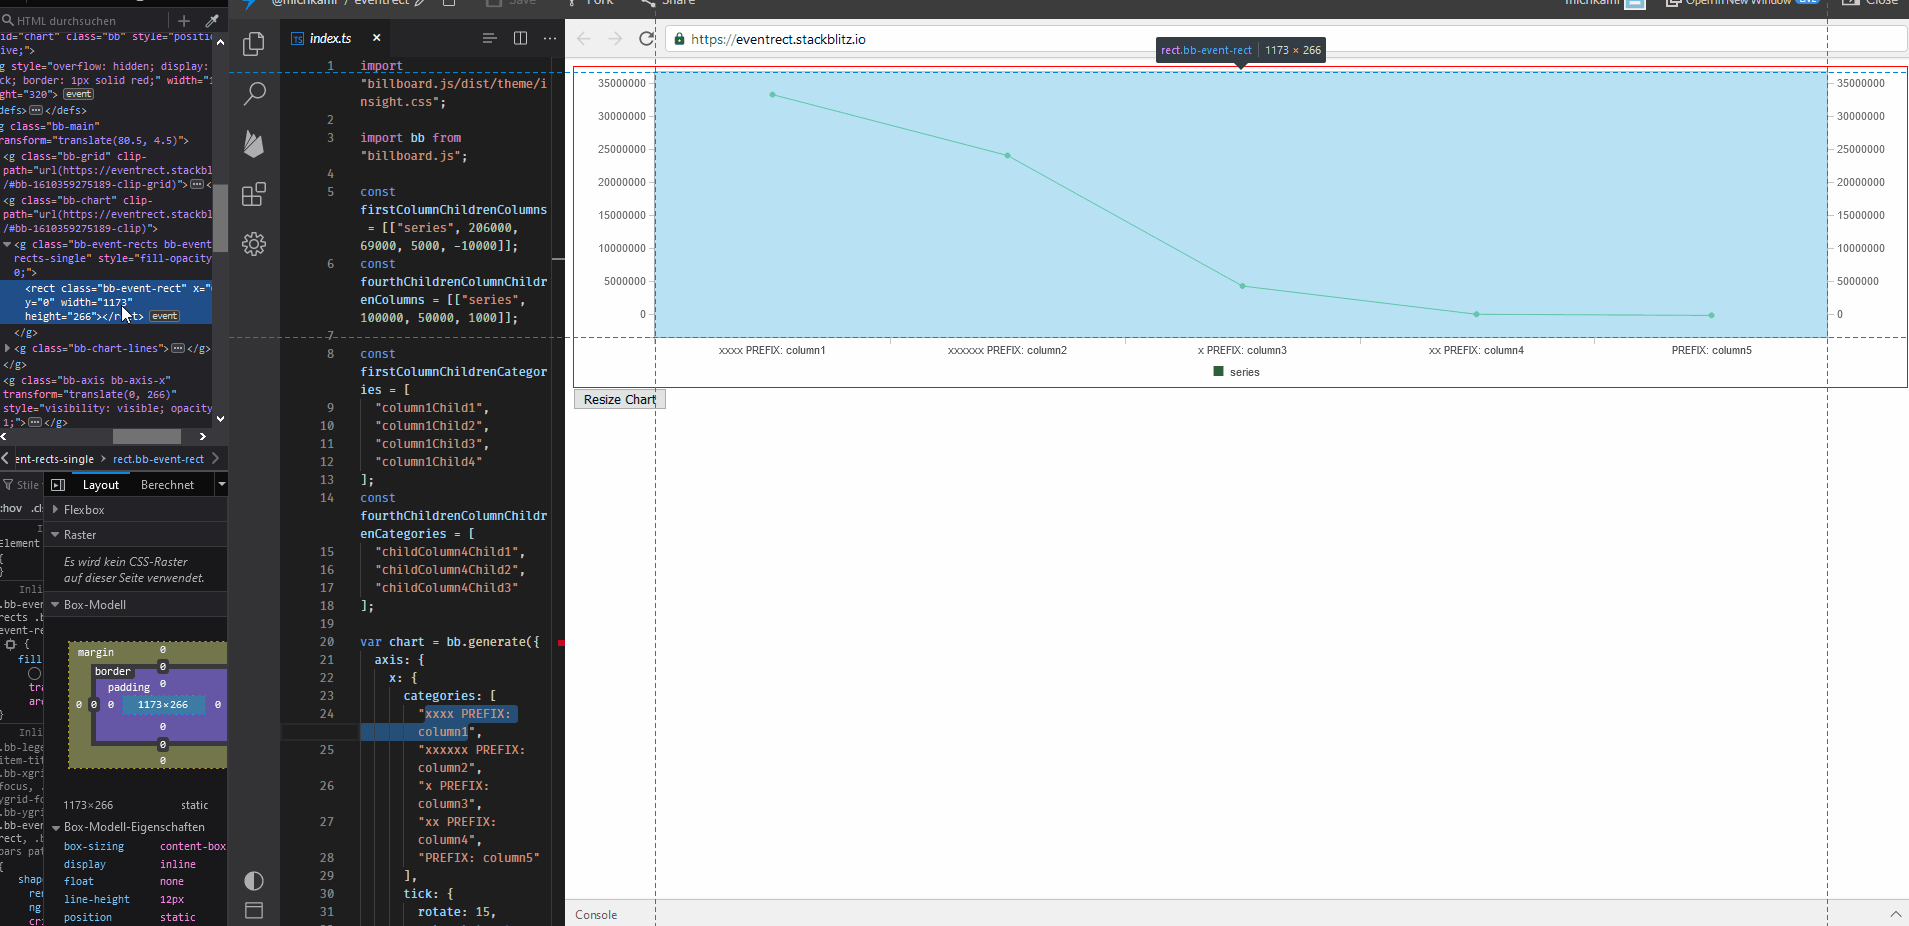Screen dimensions: 1909x926
Task: Click the Share button in the top bar
Action: click(x=668, y=2)
